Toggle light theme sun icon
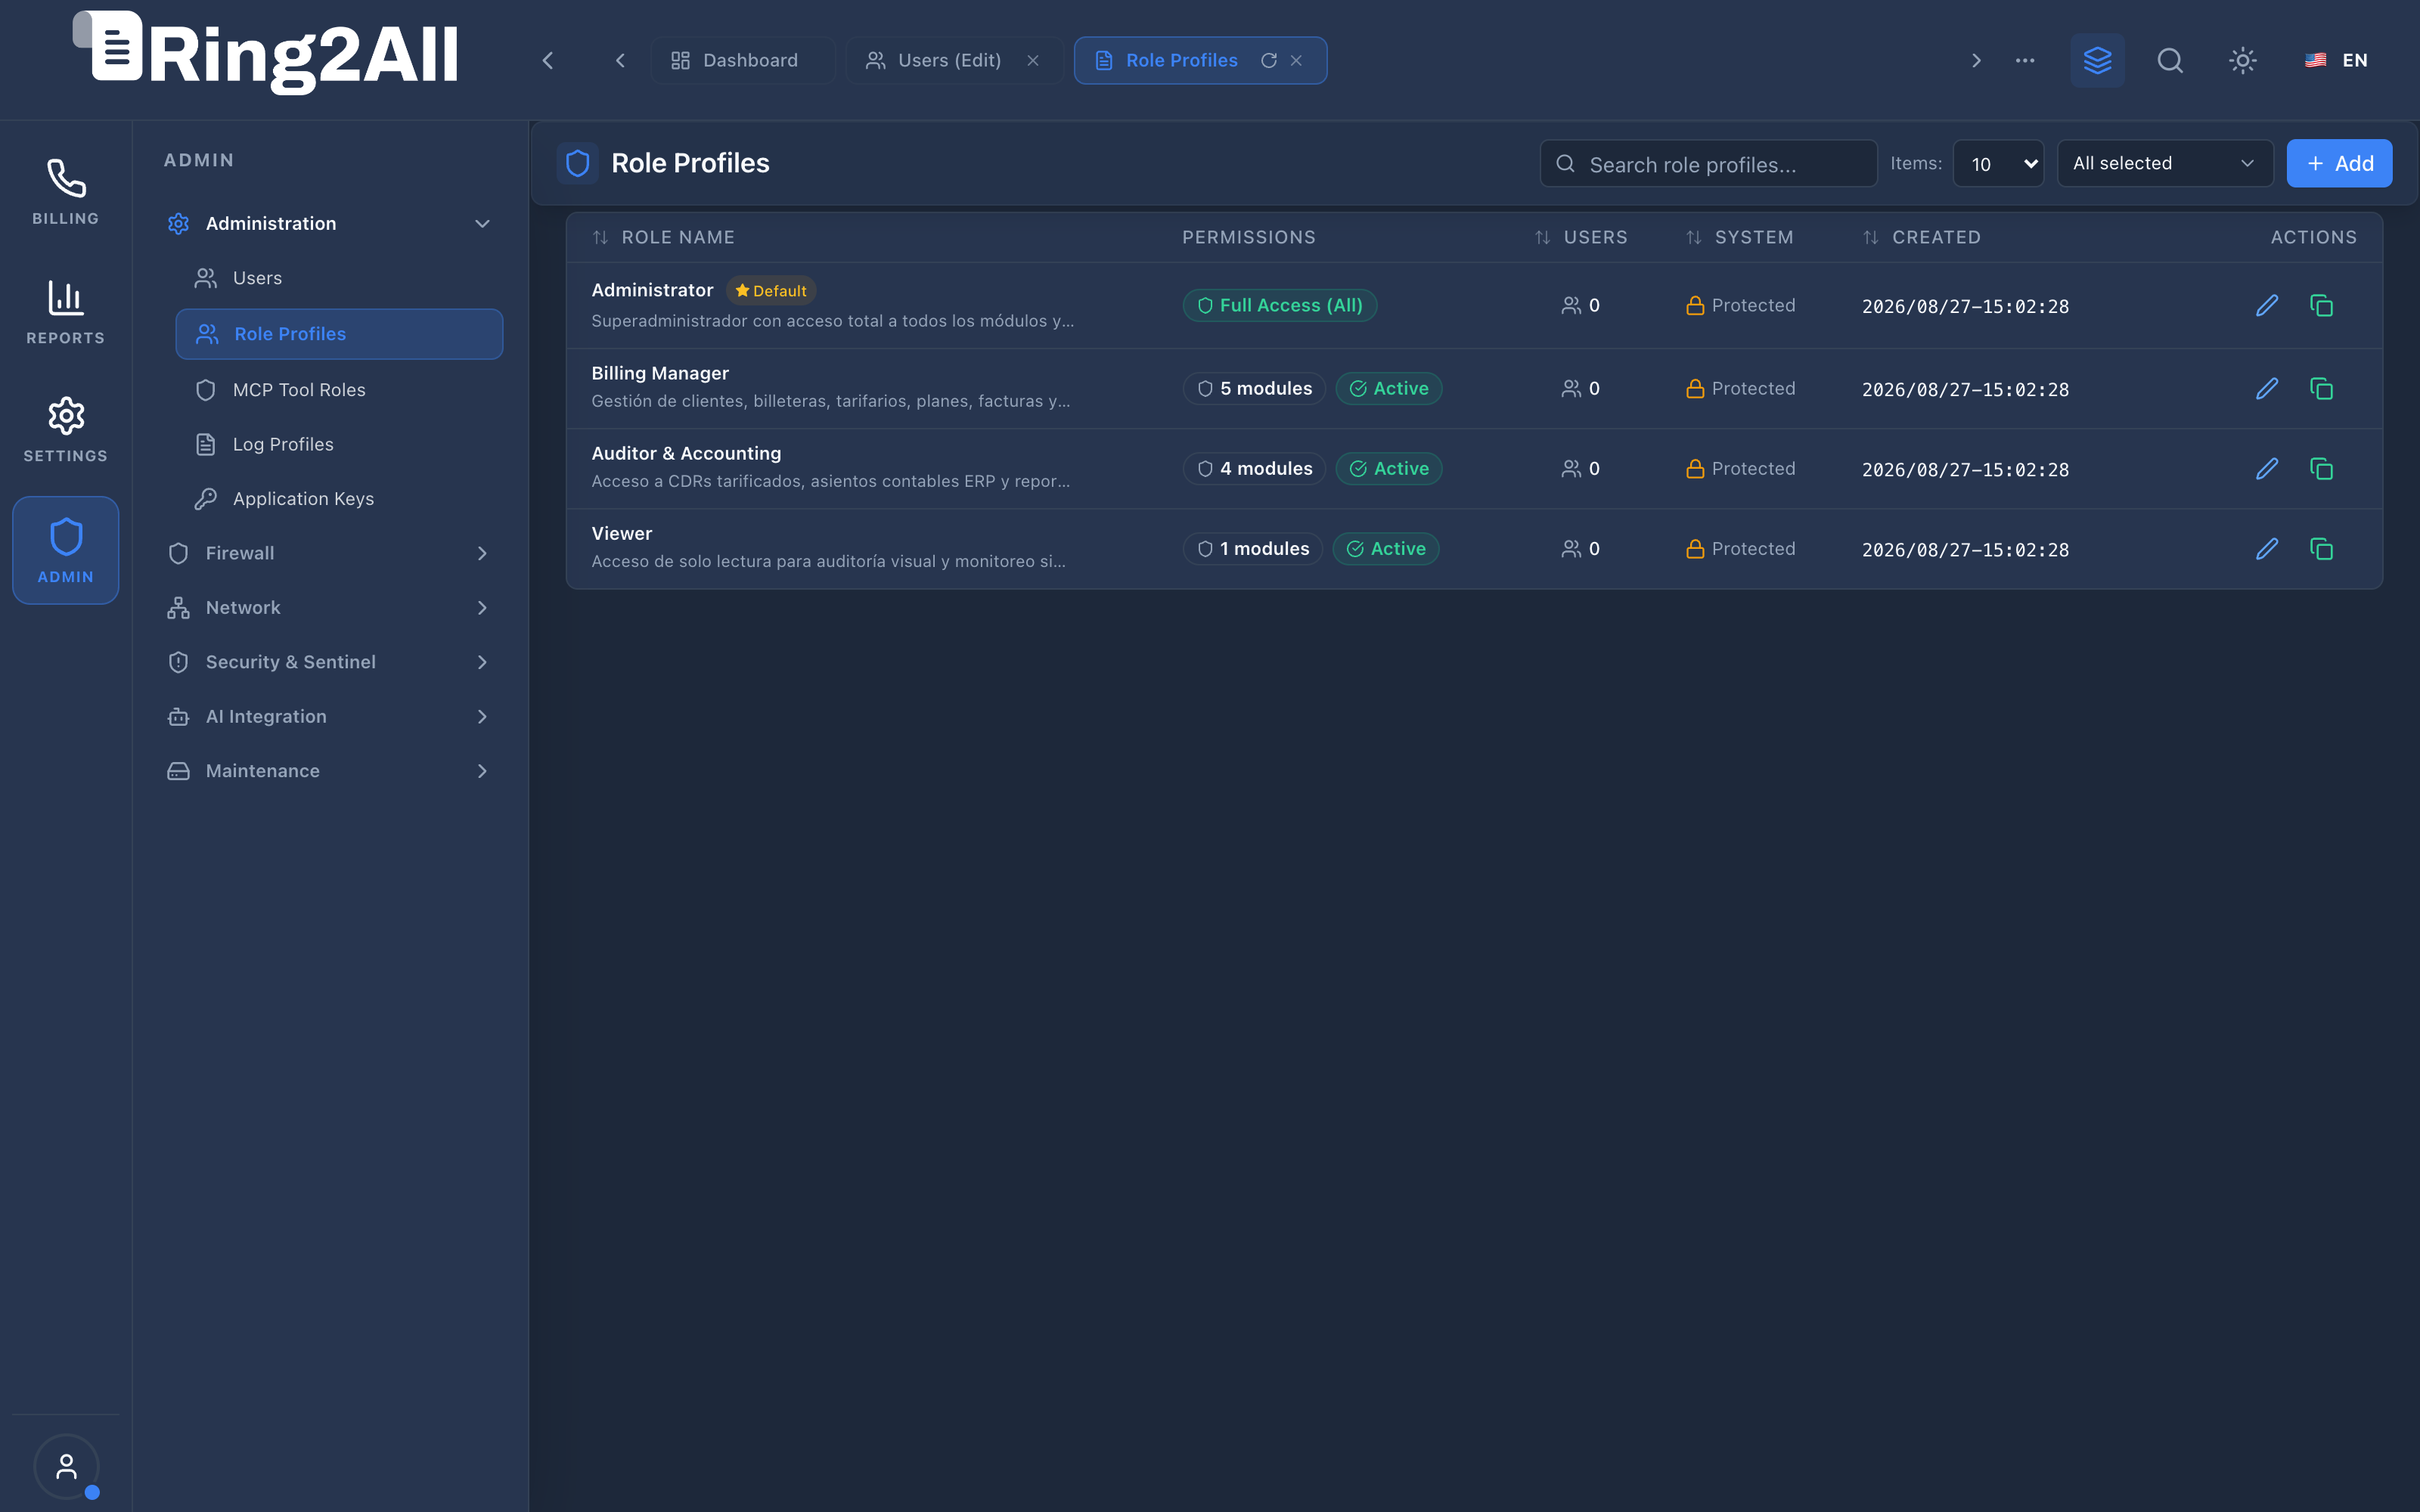This screenshot has height=1512, width=2420. [2243, 60]
